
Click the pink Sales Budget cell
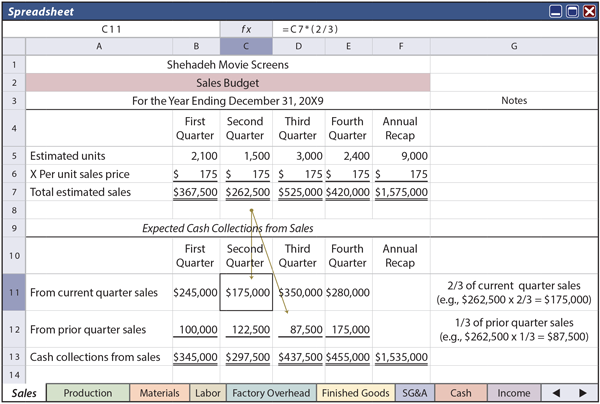click(228, 83)
